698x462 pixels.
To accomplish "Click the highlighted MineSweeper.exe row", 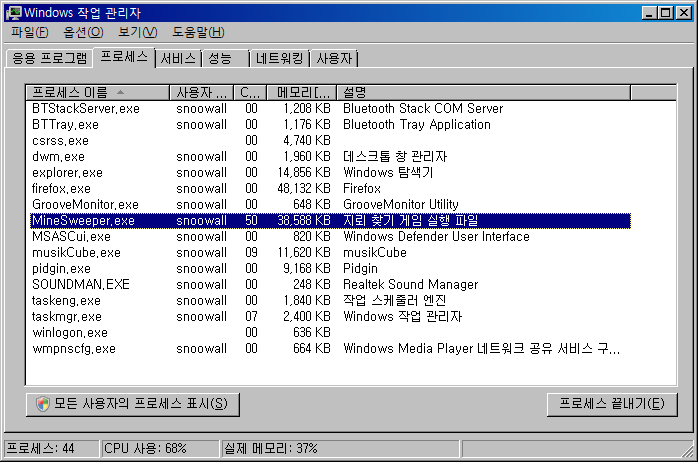I will (x=330, y=220).
